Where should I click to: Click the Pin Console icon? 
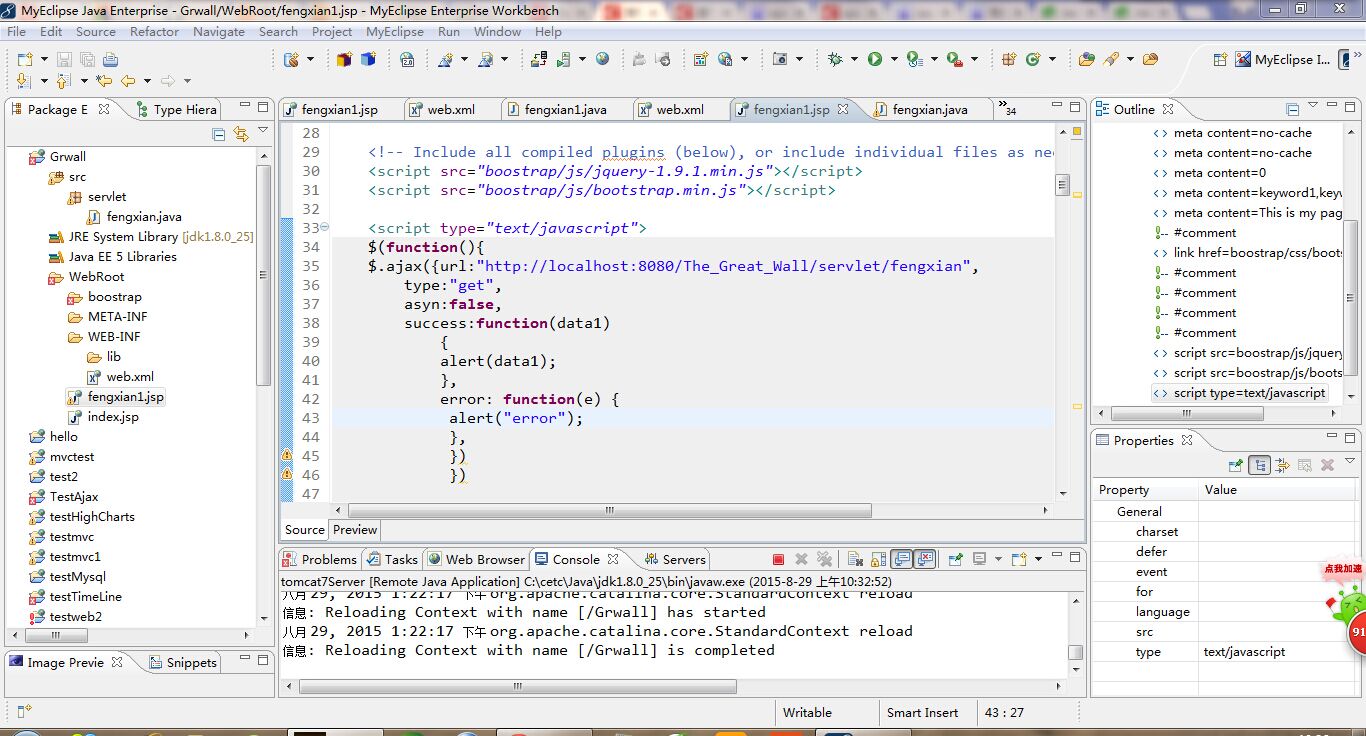point(955,559)
